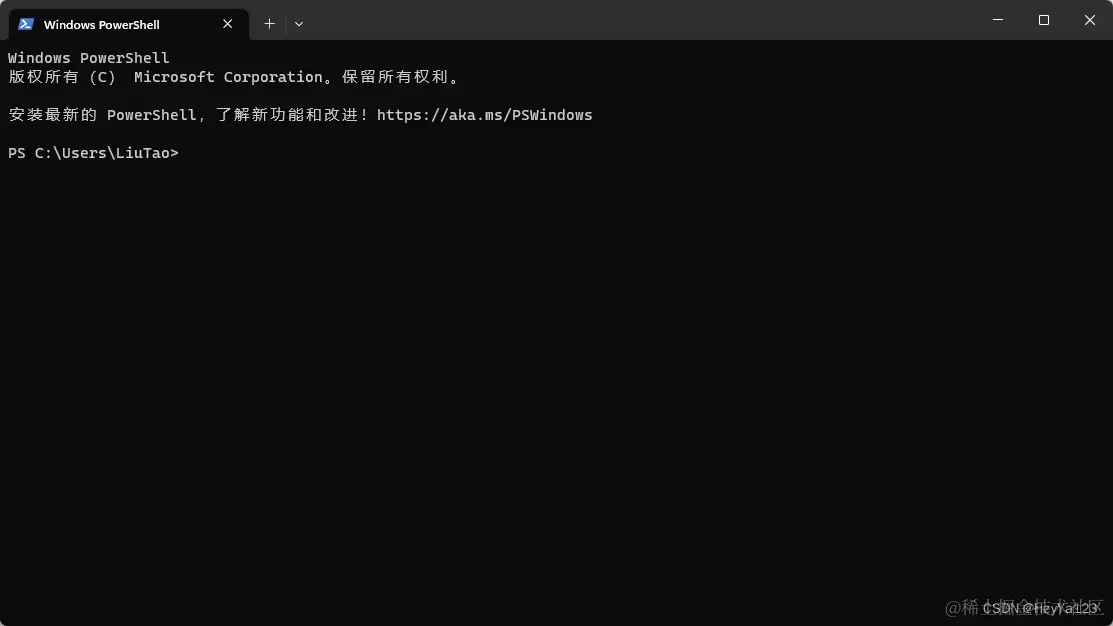Viewport: 1113px width, 626px height.
Task: Click the chevron icon beside the plus button
Action: (298, 23)
